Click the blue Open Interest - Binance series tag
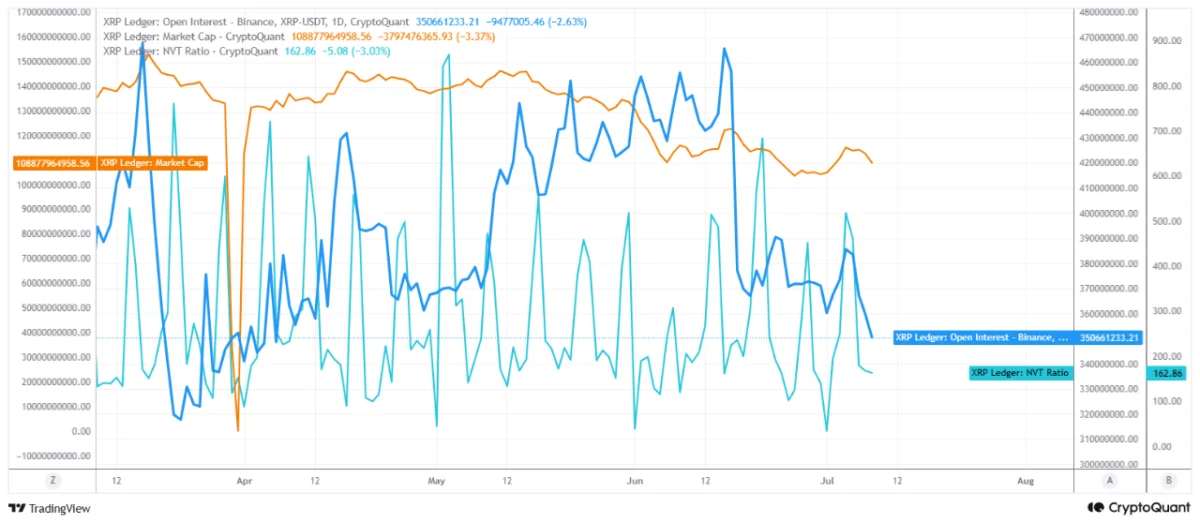The image size is (1200, 523). pyautogui.click(x=982, y=337)
